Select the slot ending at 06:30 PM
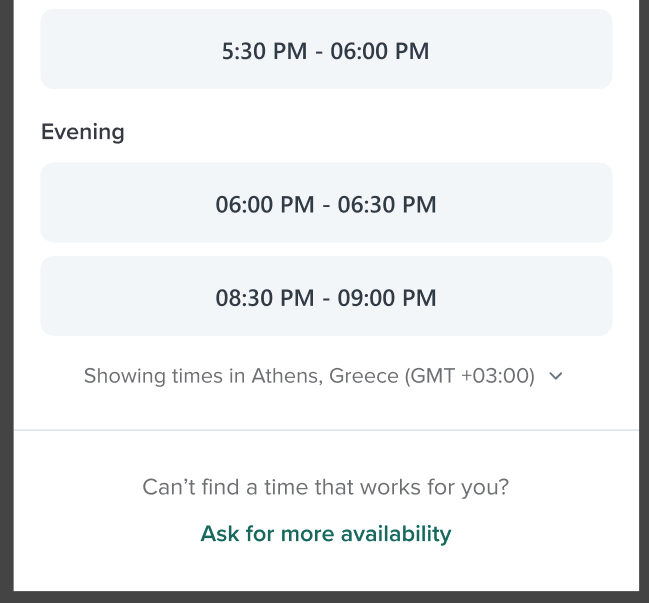Screen dimensions: 649x603 (326, 203)
